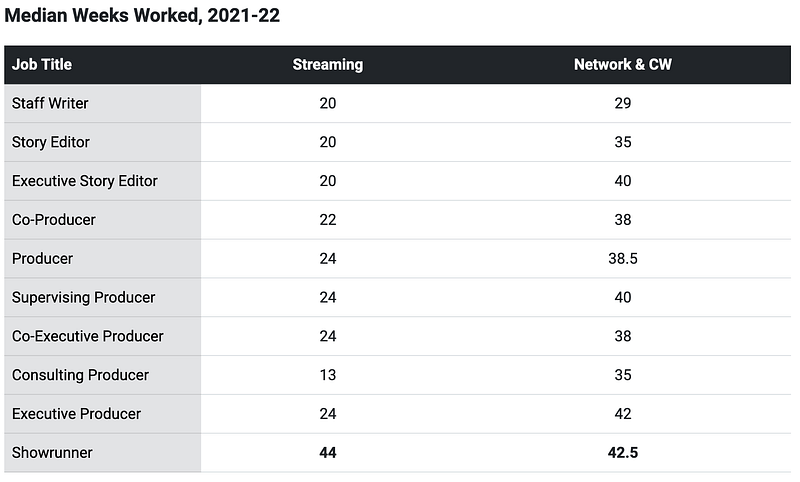
Task: Select the Supervising Producer row label
Action: (83, 297)
